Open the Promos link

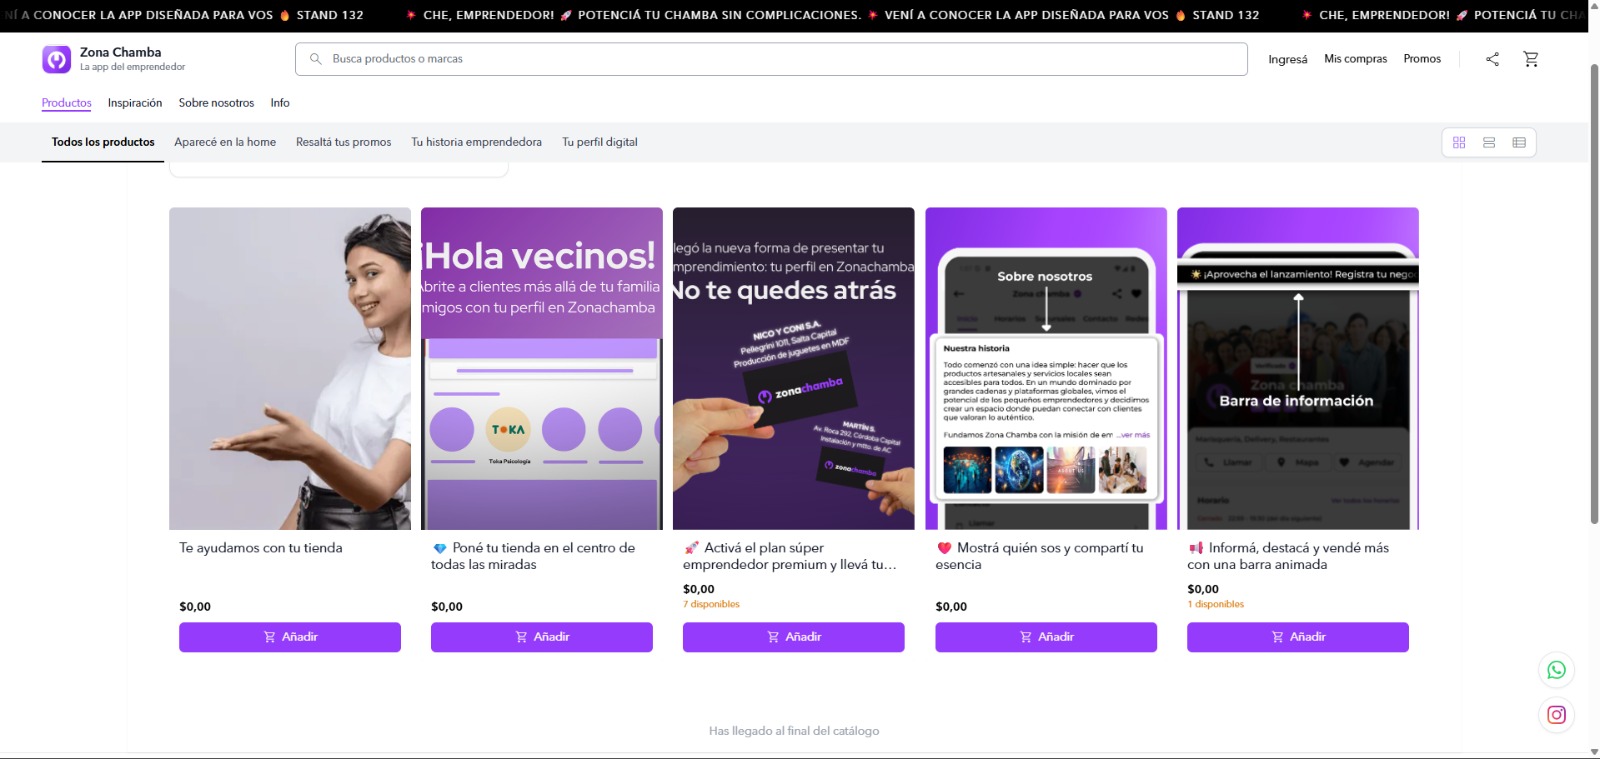(1422, 59)
